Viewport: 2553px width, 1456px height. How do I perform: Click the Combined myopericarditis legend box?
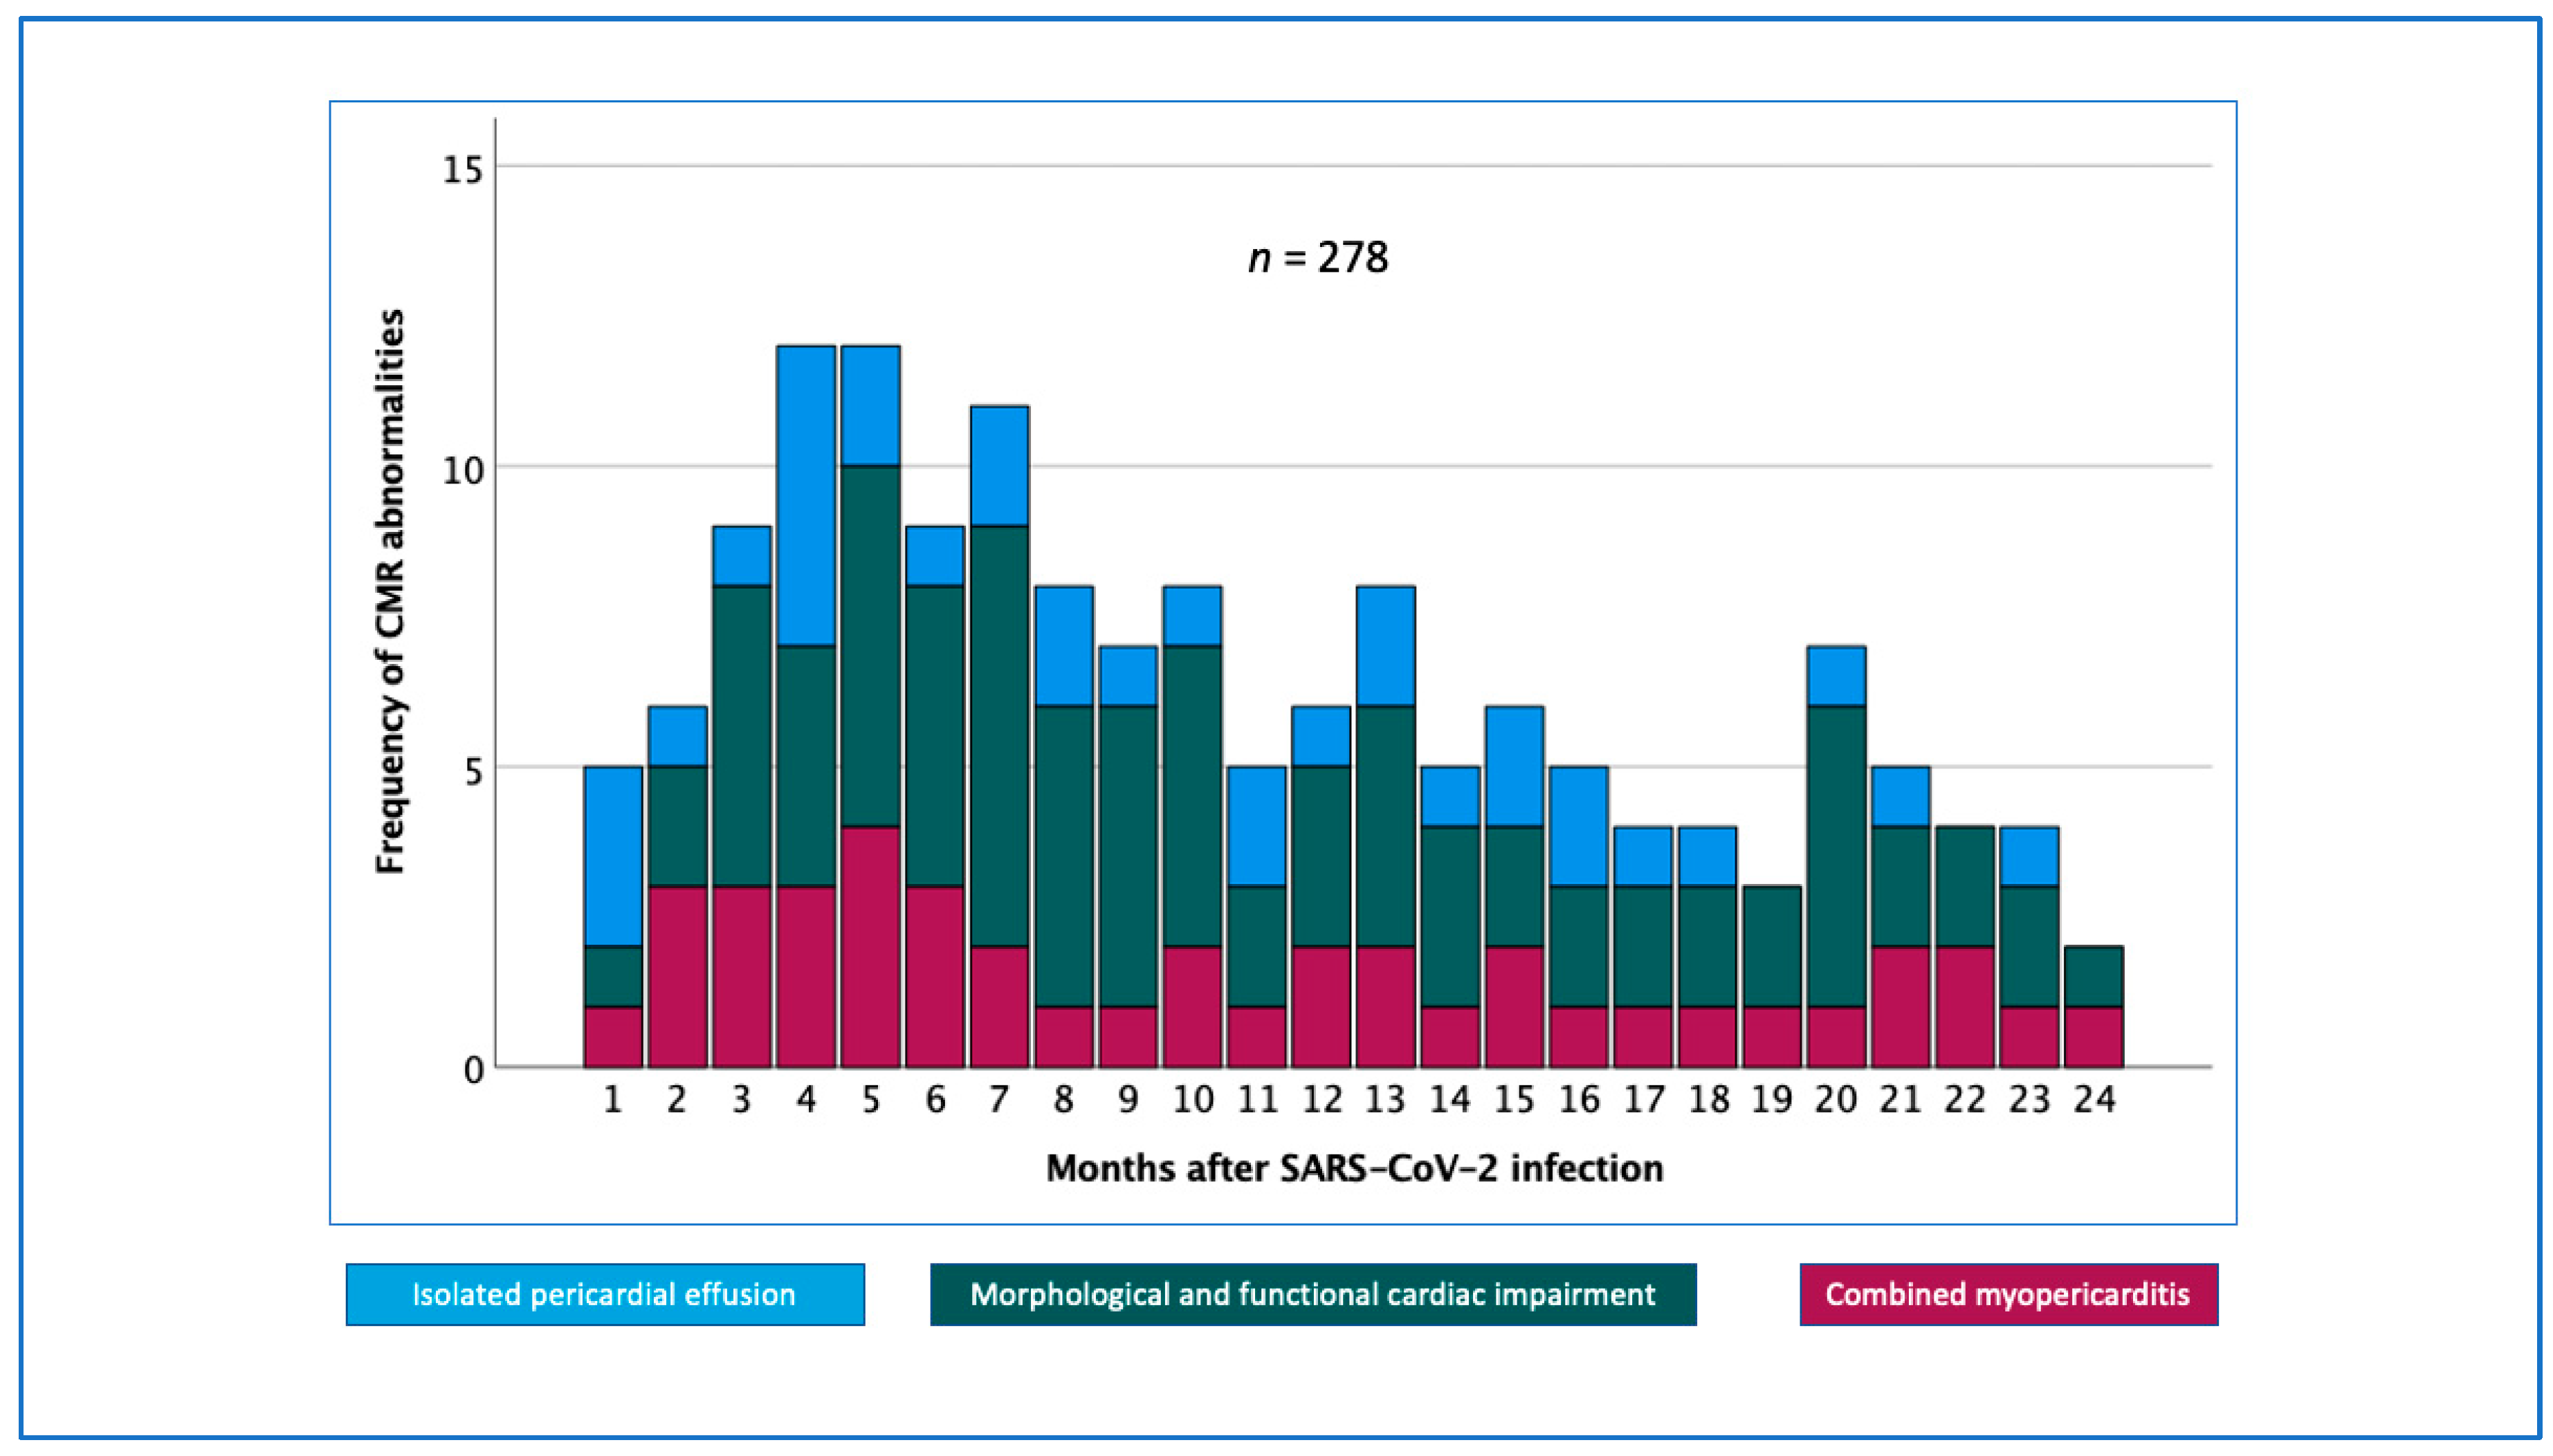[x=2008, y=1294]
